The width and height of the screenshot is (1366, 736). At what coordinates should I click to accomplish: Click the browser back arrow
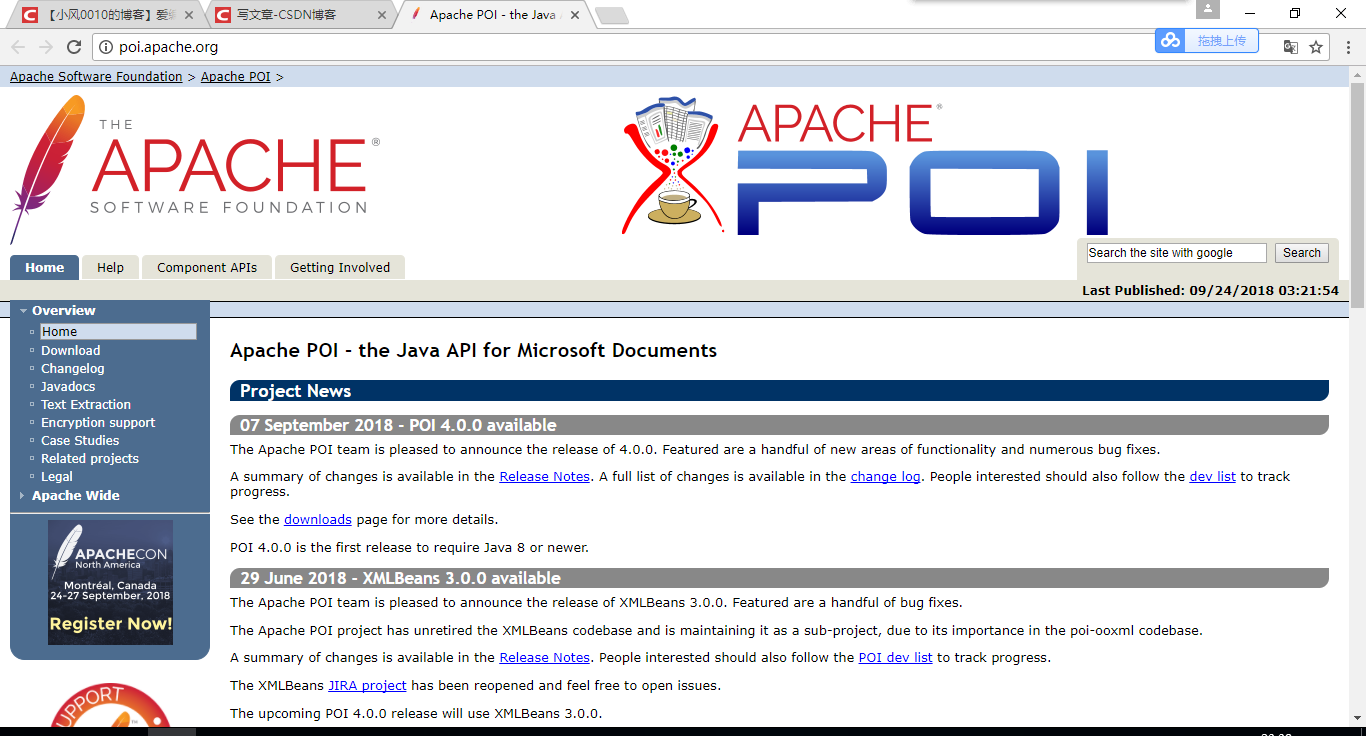[x=18, y=47]
